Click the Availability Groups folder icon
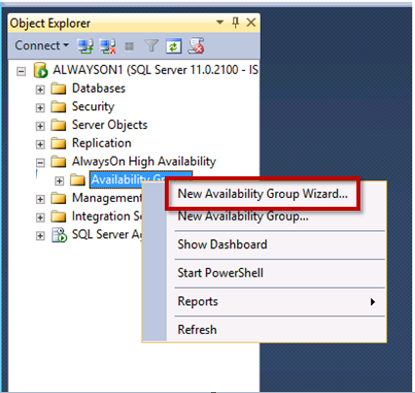This screenshot has height=393, width=415. pyautogui.click(x=78, y=180)
